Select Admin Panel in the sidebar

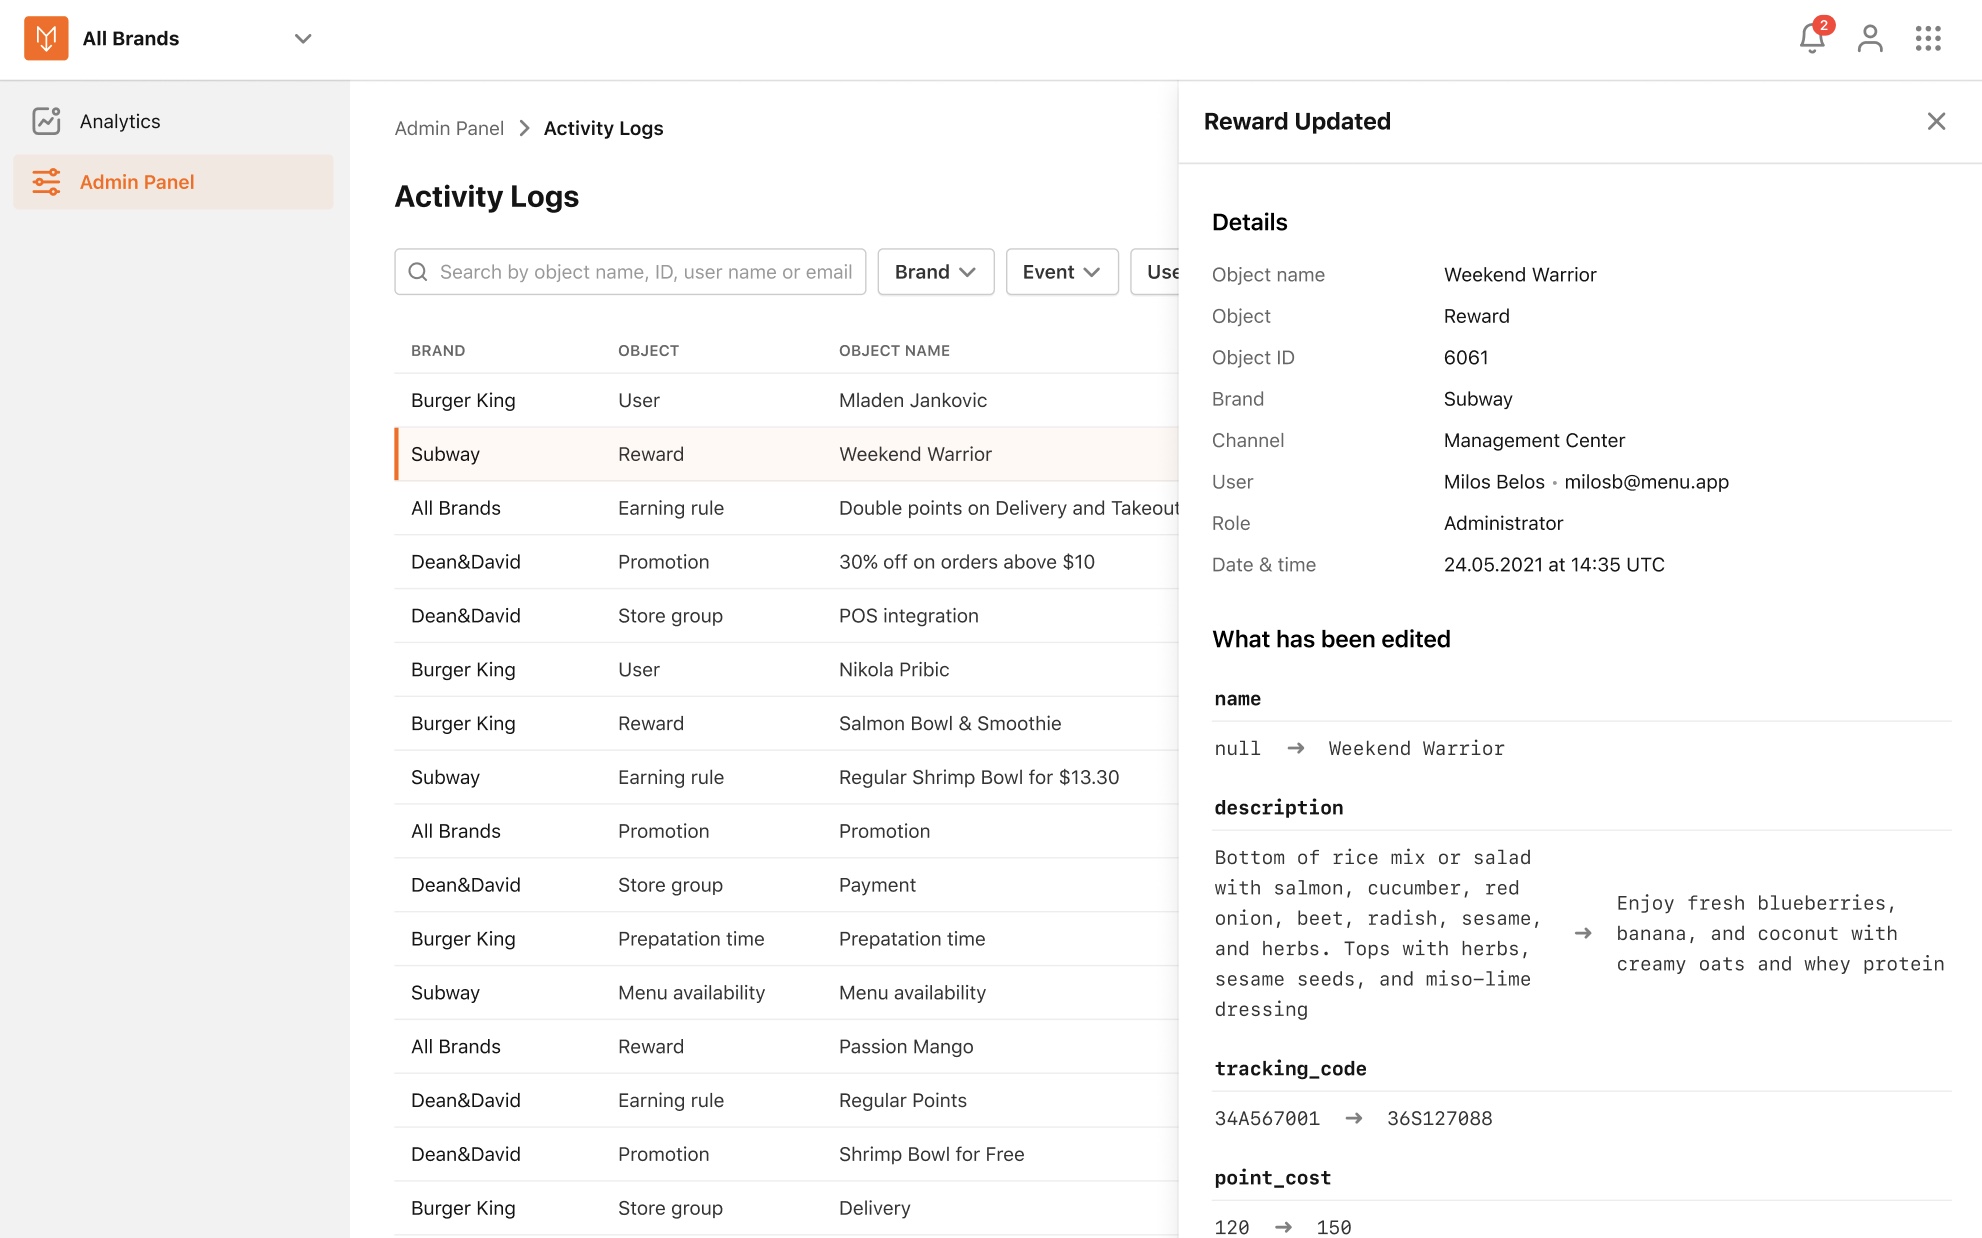[x=173, y=182]
